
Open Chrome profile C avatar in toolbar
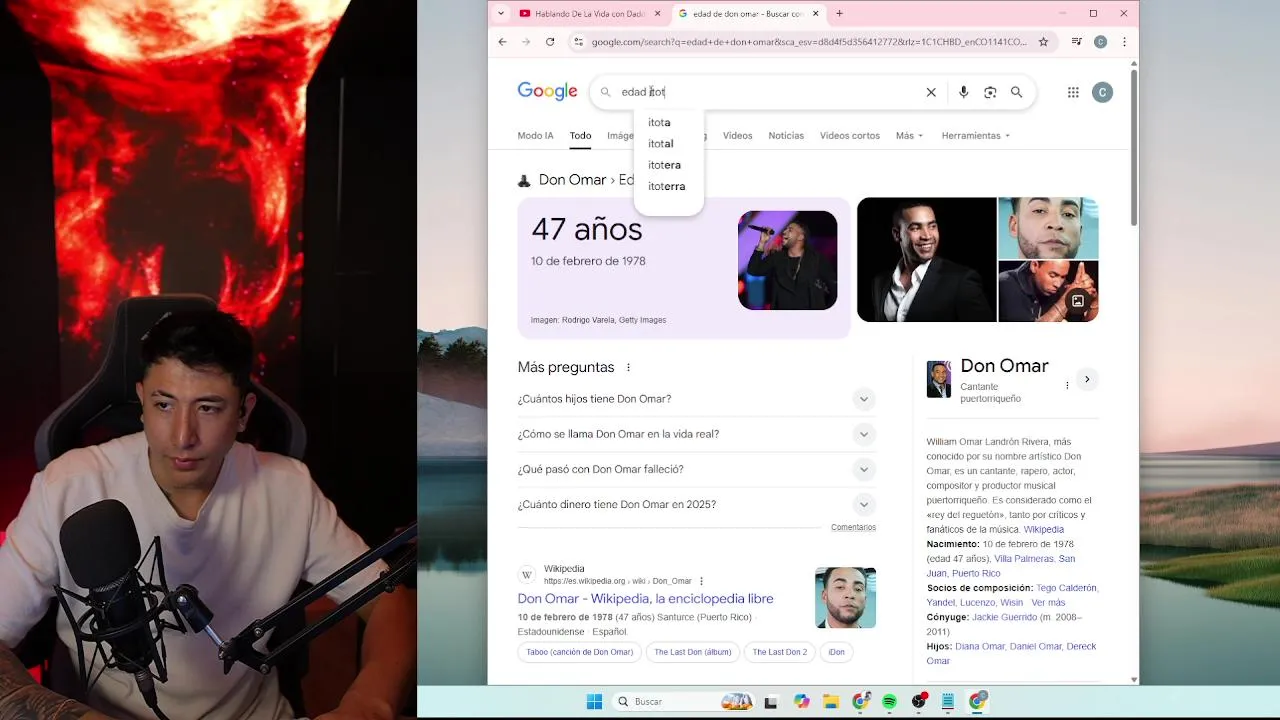pos(1100,42)
